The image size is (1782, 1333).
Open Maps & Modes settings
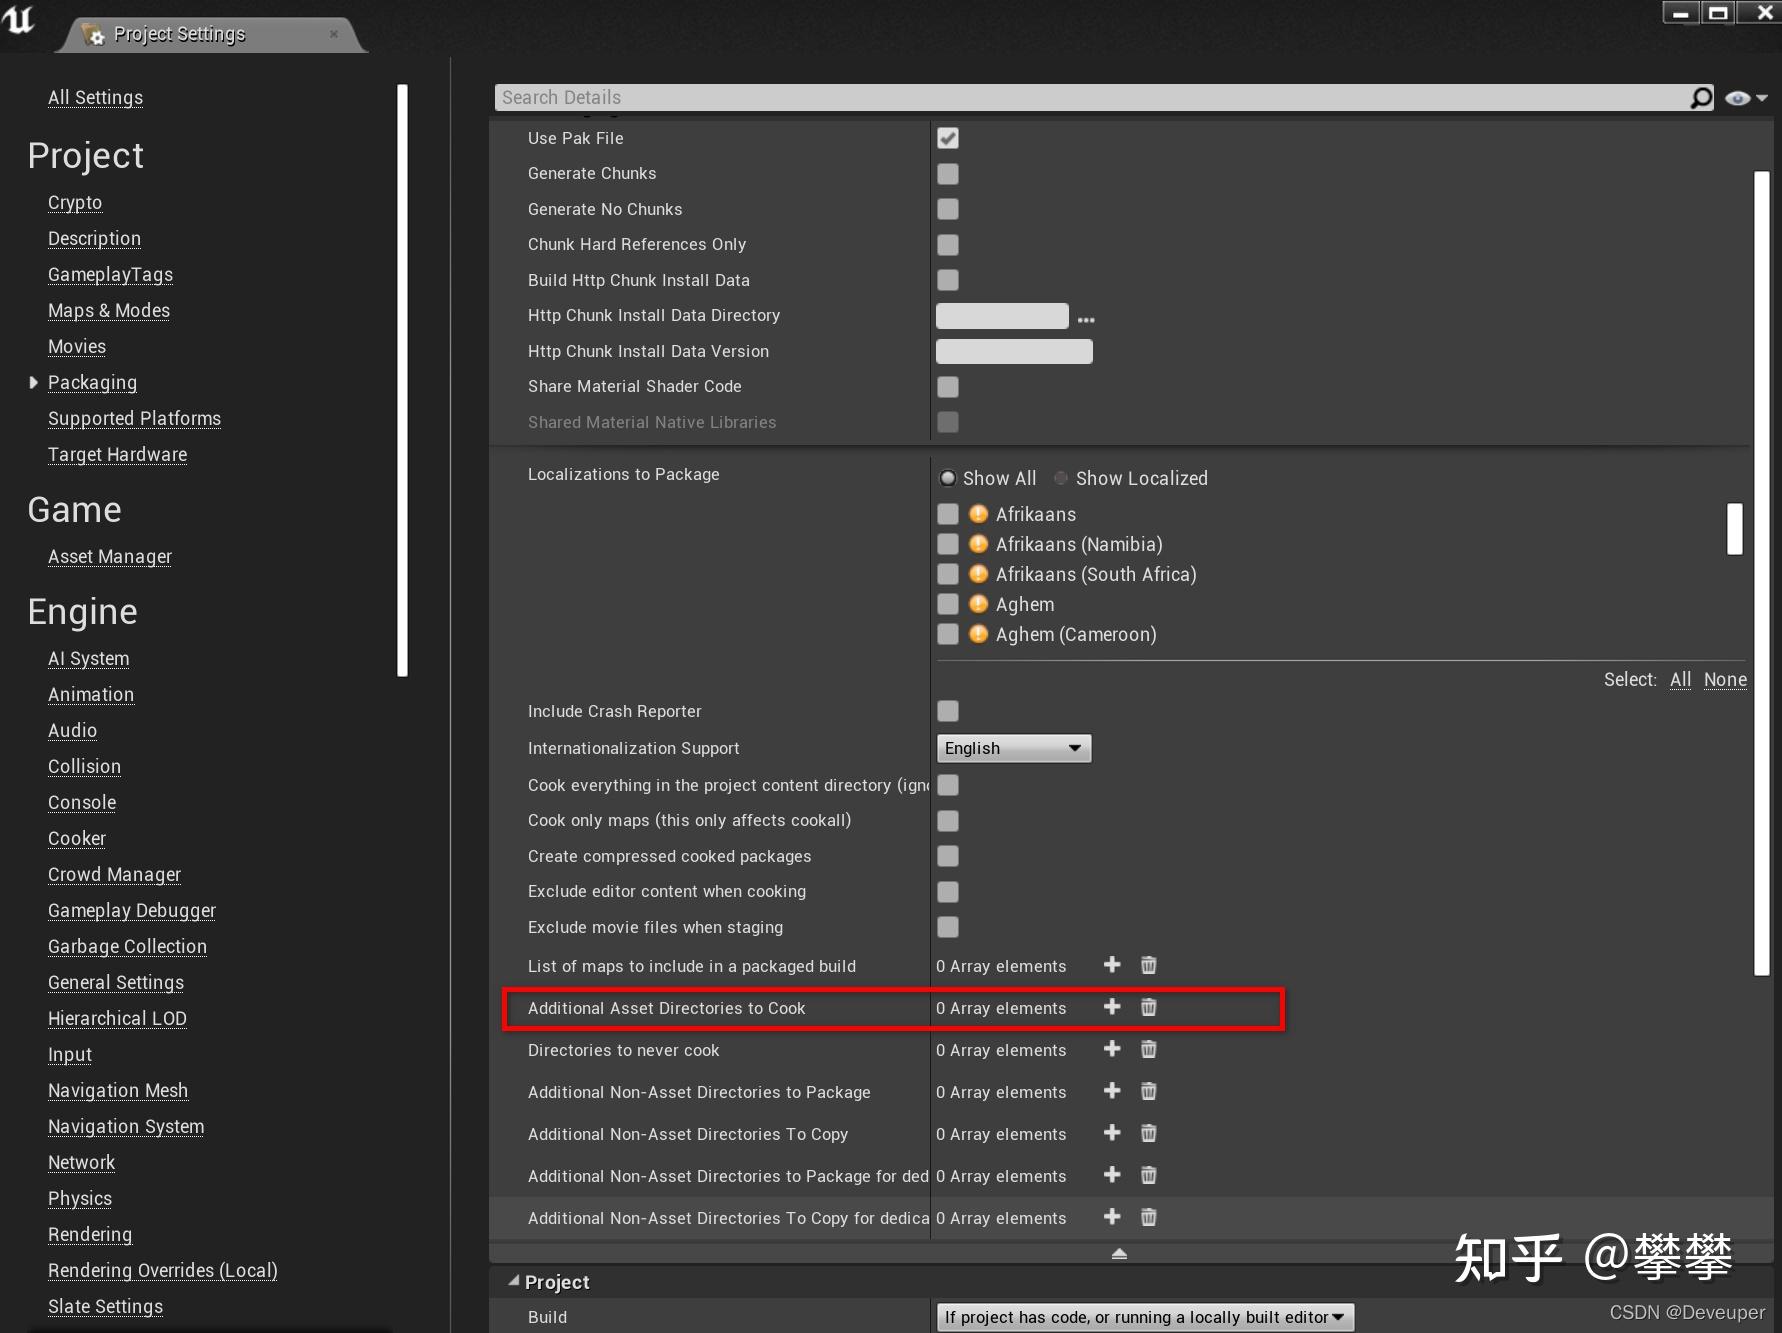(x=108, y=310)
